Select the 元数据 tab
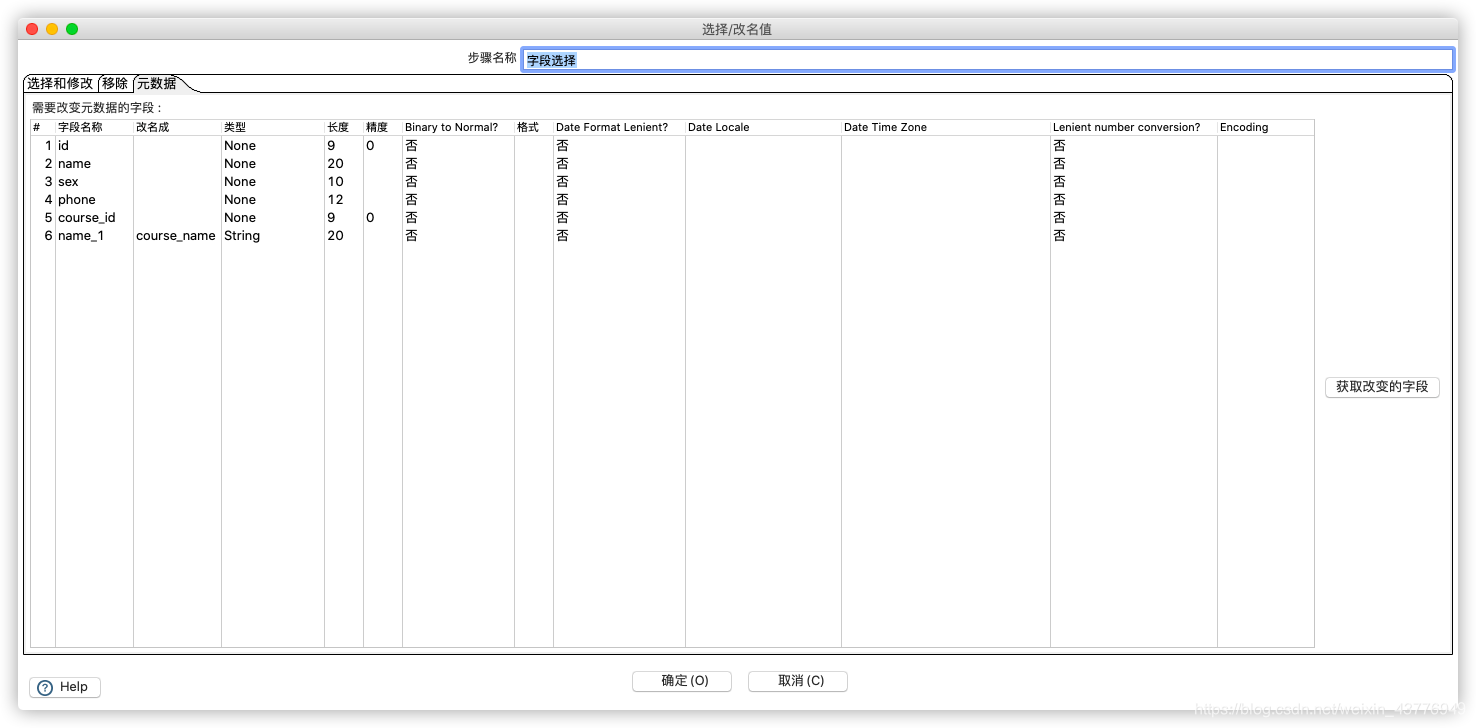1476x728 pixels. pos(157,84)
